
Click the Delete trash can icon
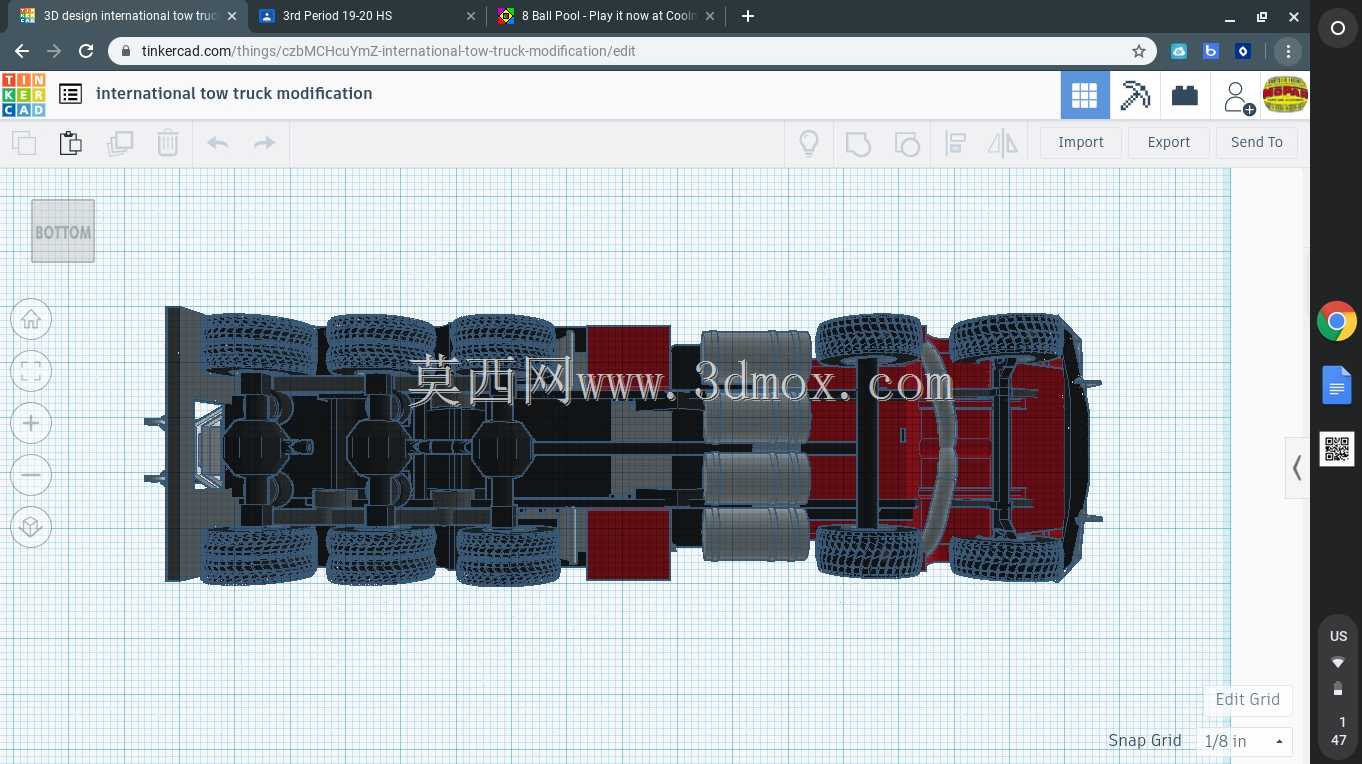click(167, 143)
